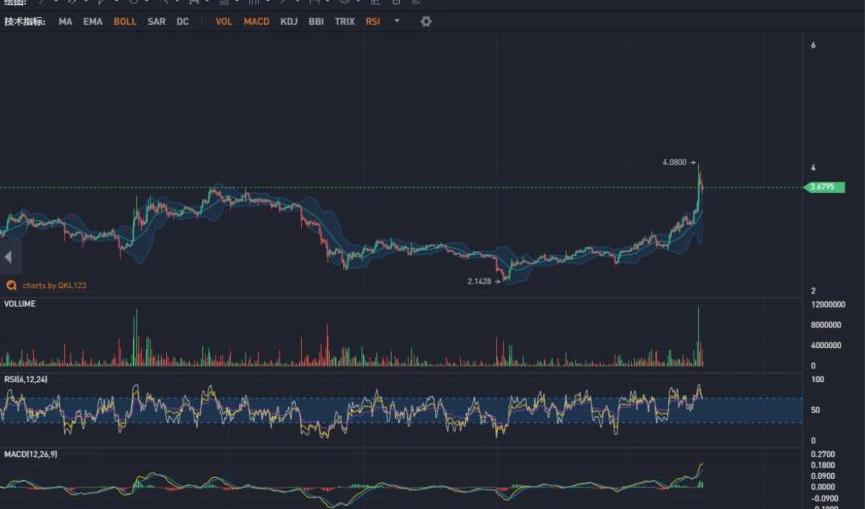The width and height of the screenshot is (865, 509).
Task: Enable the DC indicator
Action: tap(182, 21)
